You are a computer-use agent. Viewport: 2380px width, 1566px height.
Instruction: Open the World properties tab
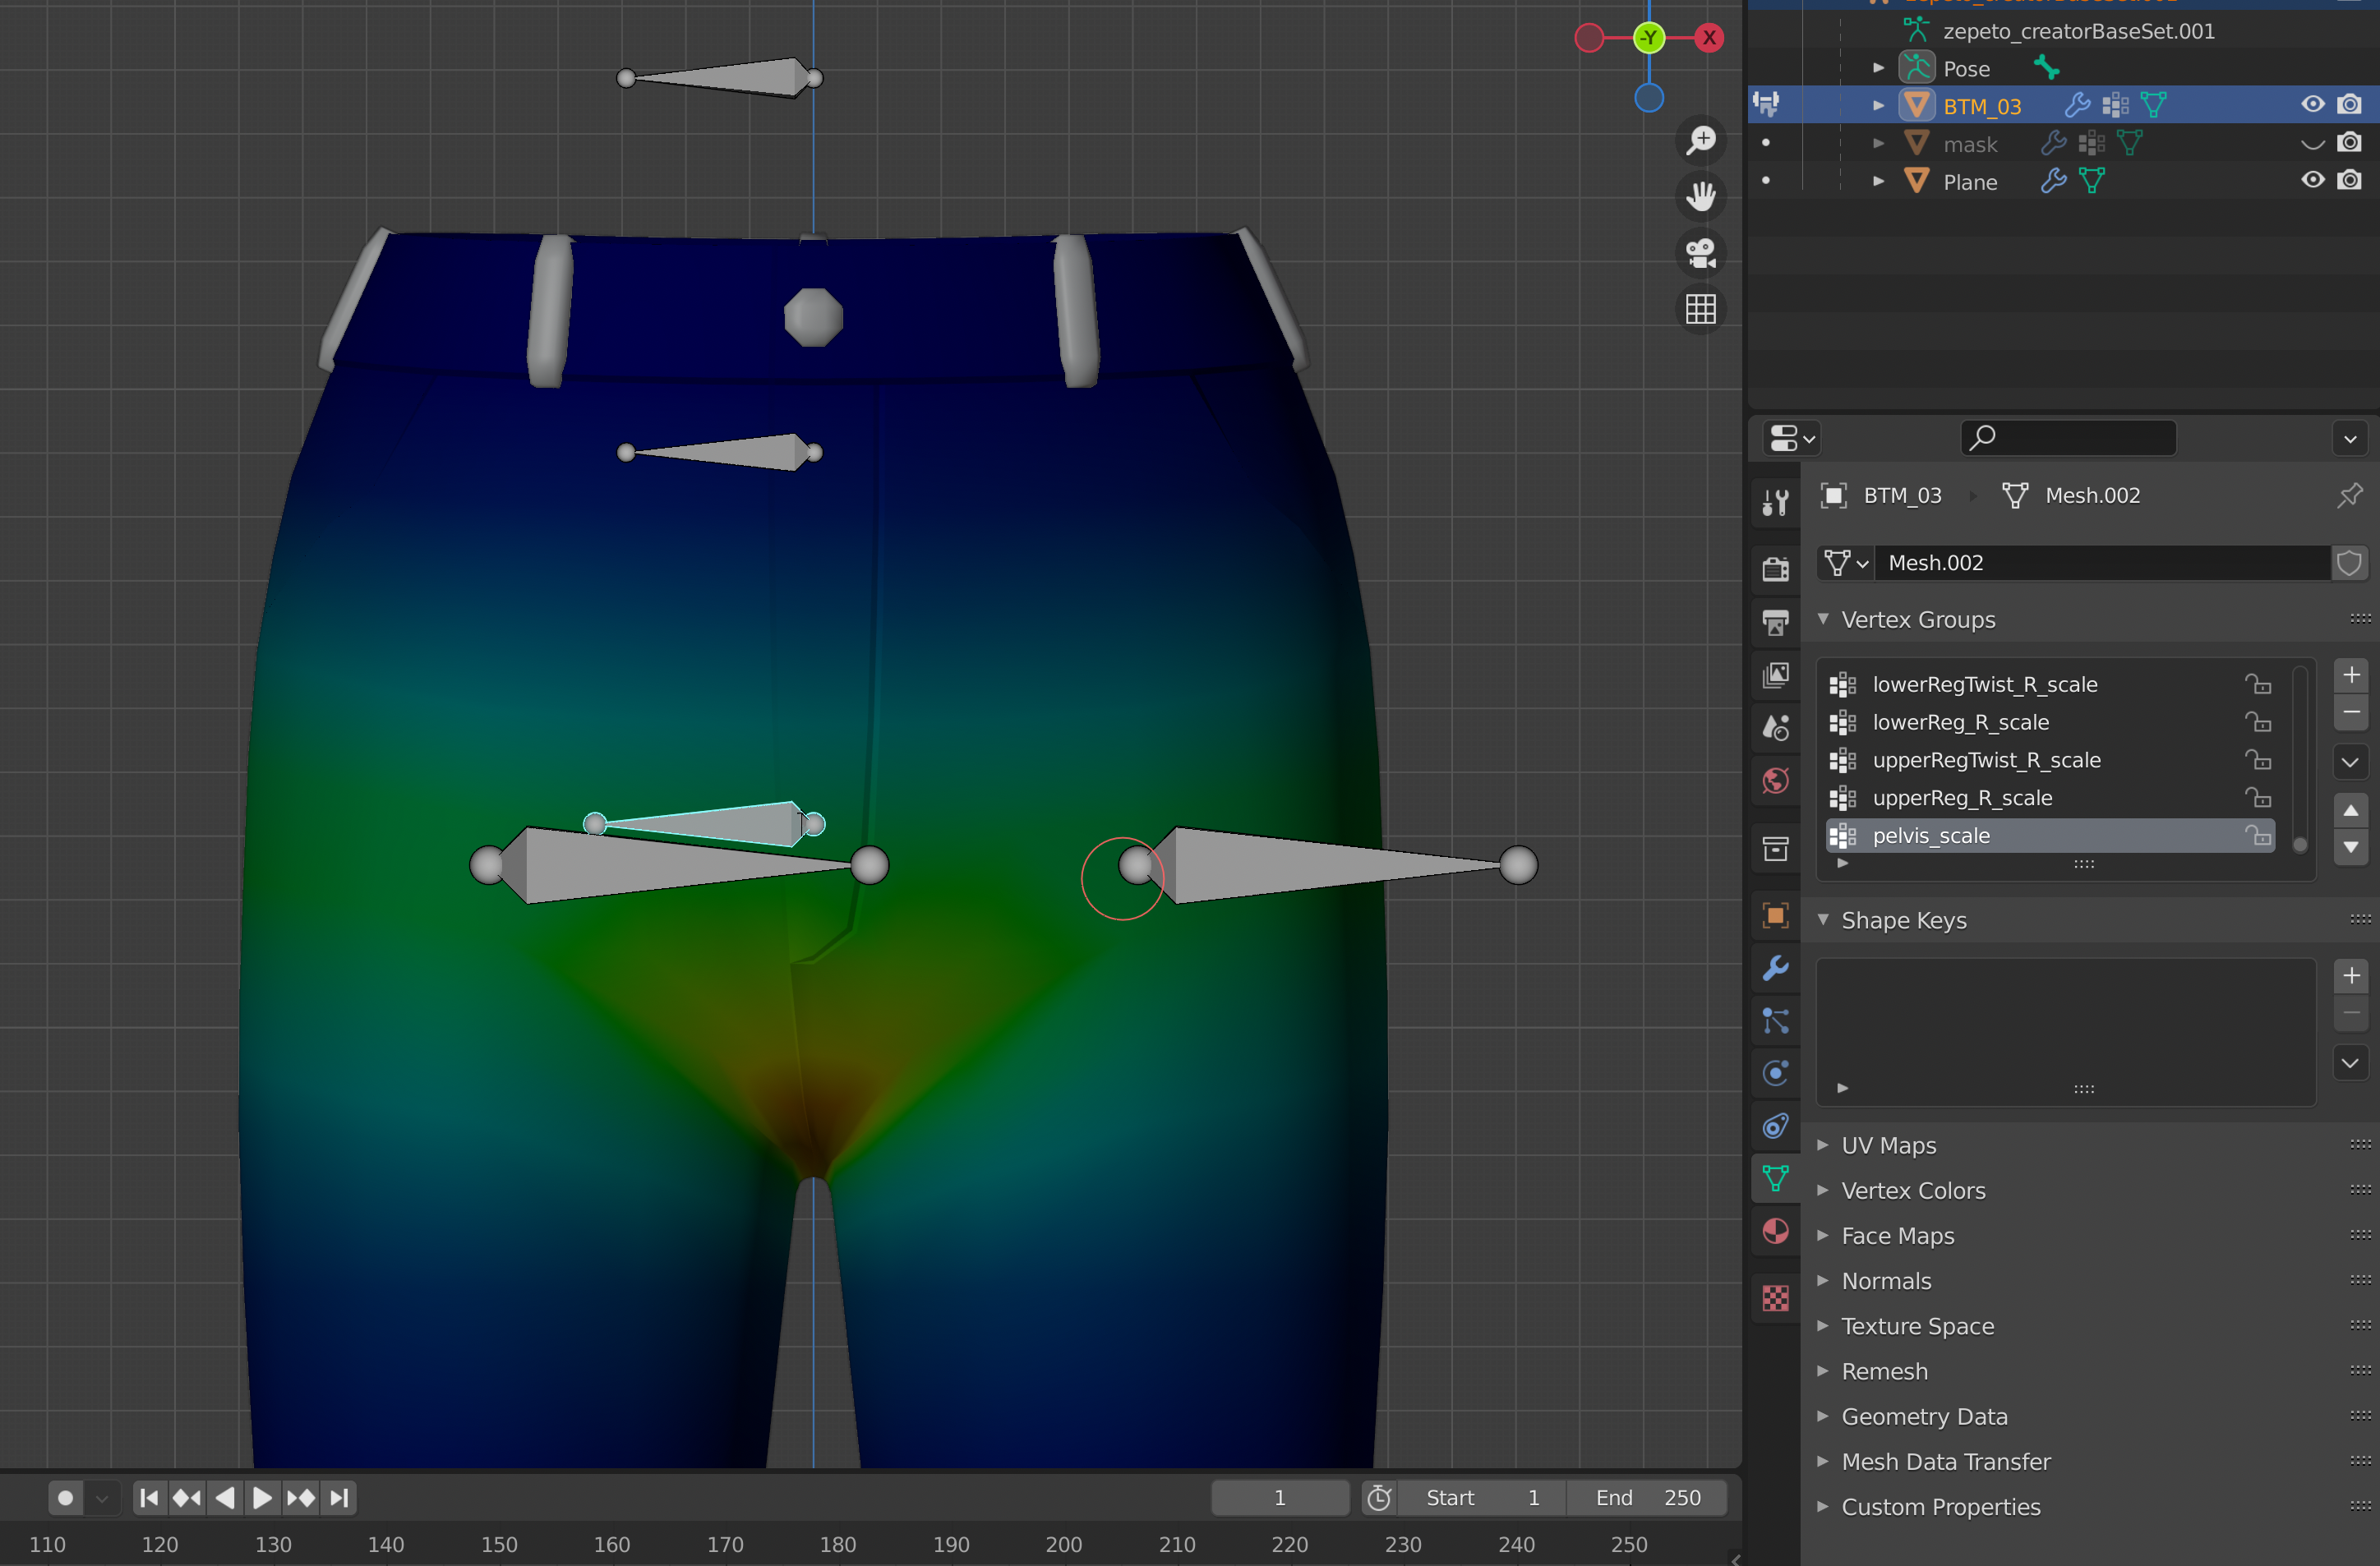(1776, 781)
